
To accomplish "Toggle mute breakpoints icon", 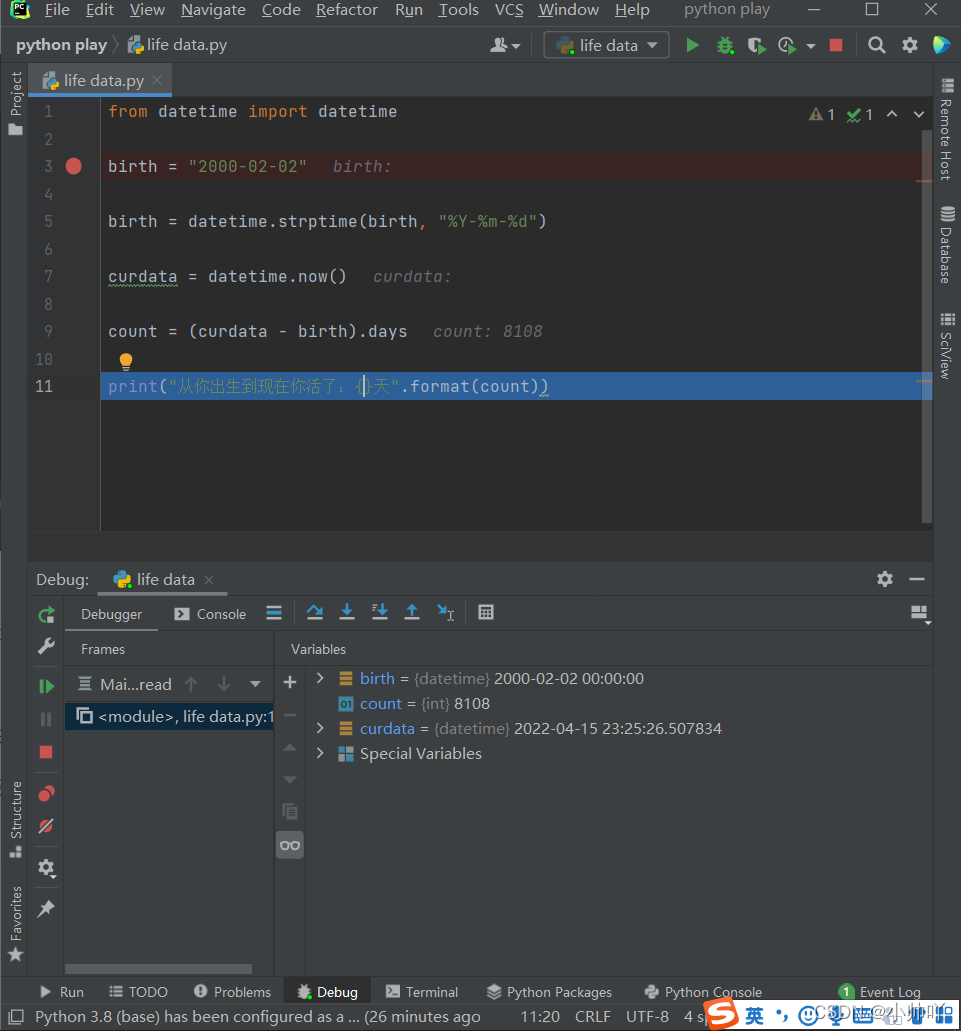I will 46,826.
